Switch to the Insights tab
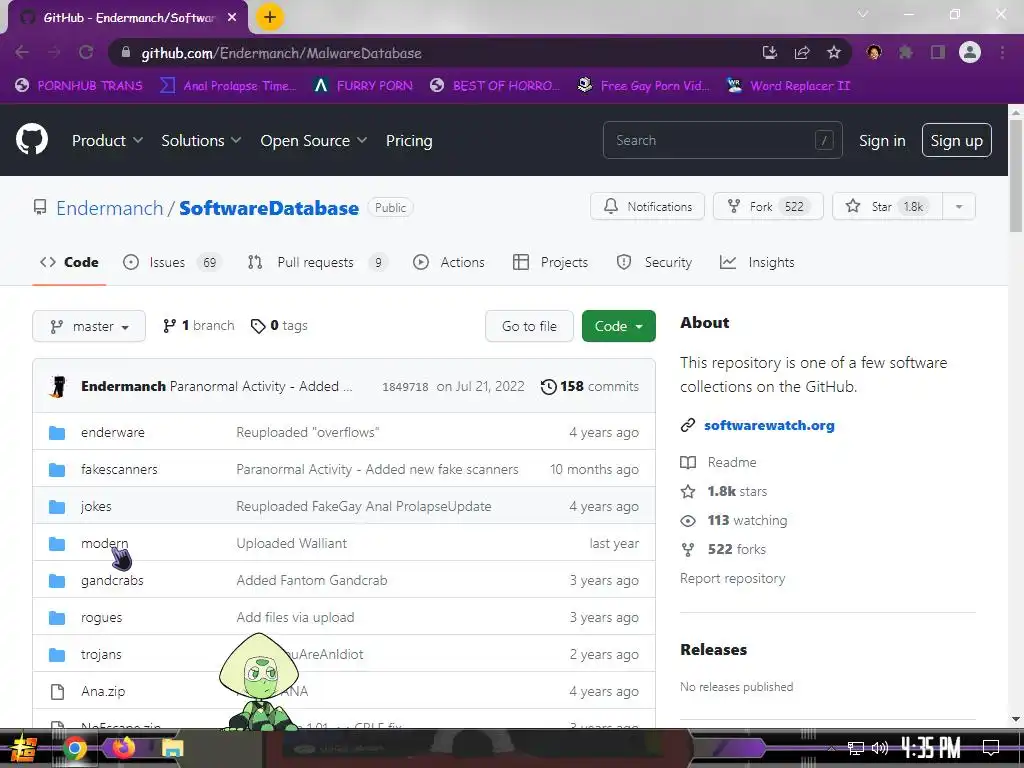The image size is (1024, 768). 757,262
